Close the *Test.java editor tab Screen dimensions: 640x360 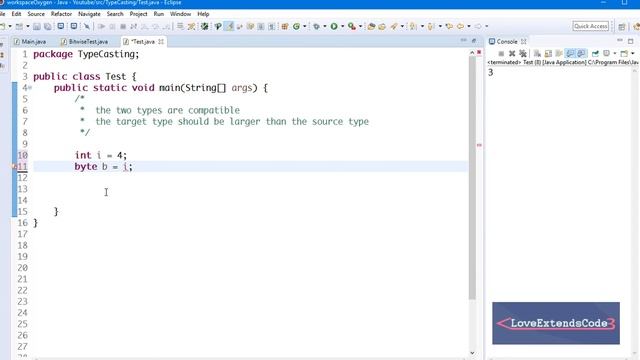click(161, 42)
